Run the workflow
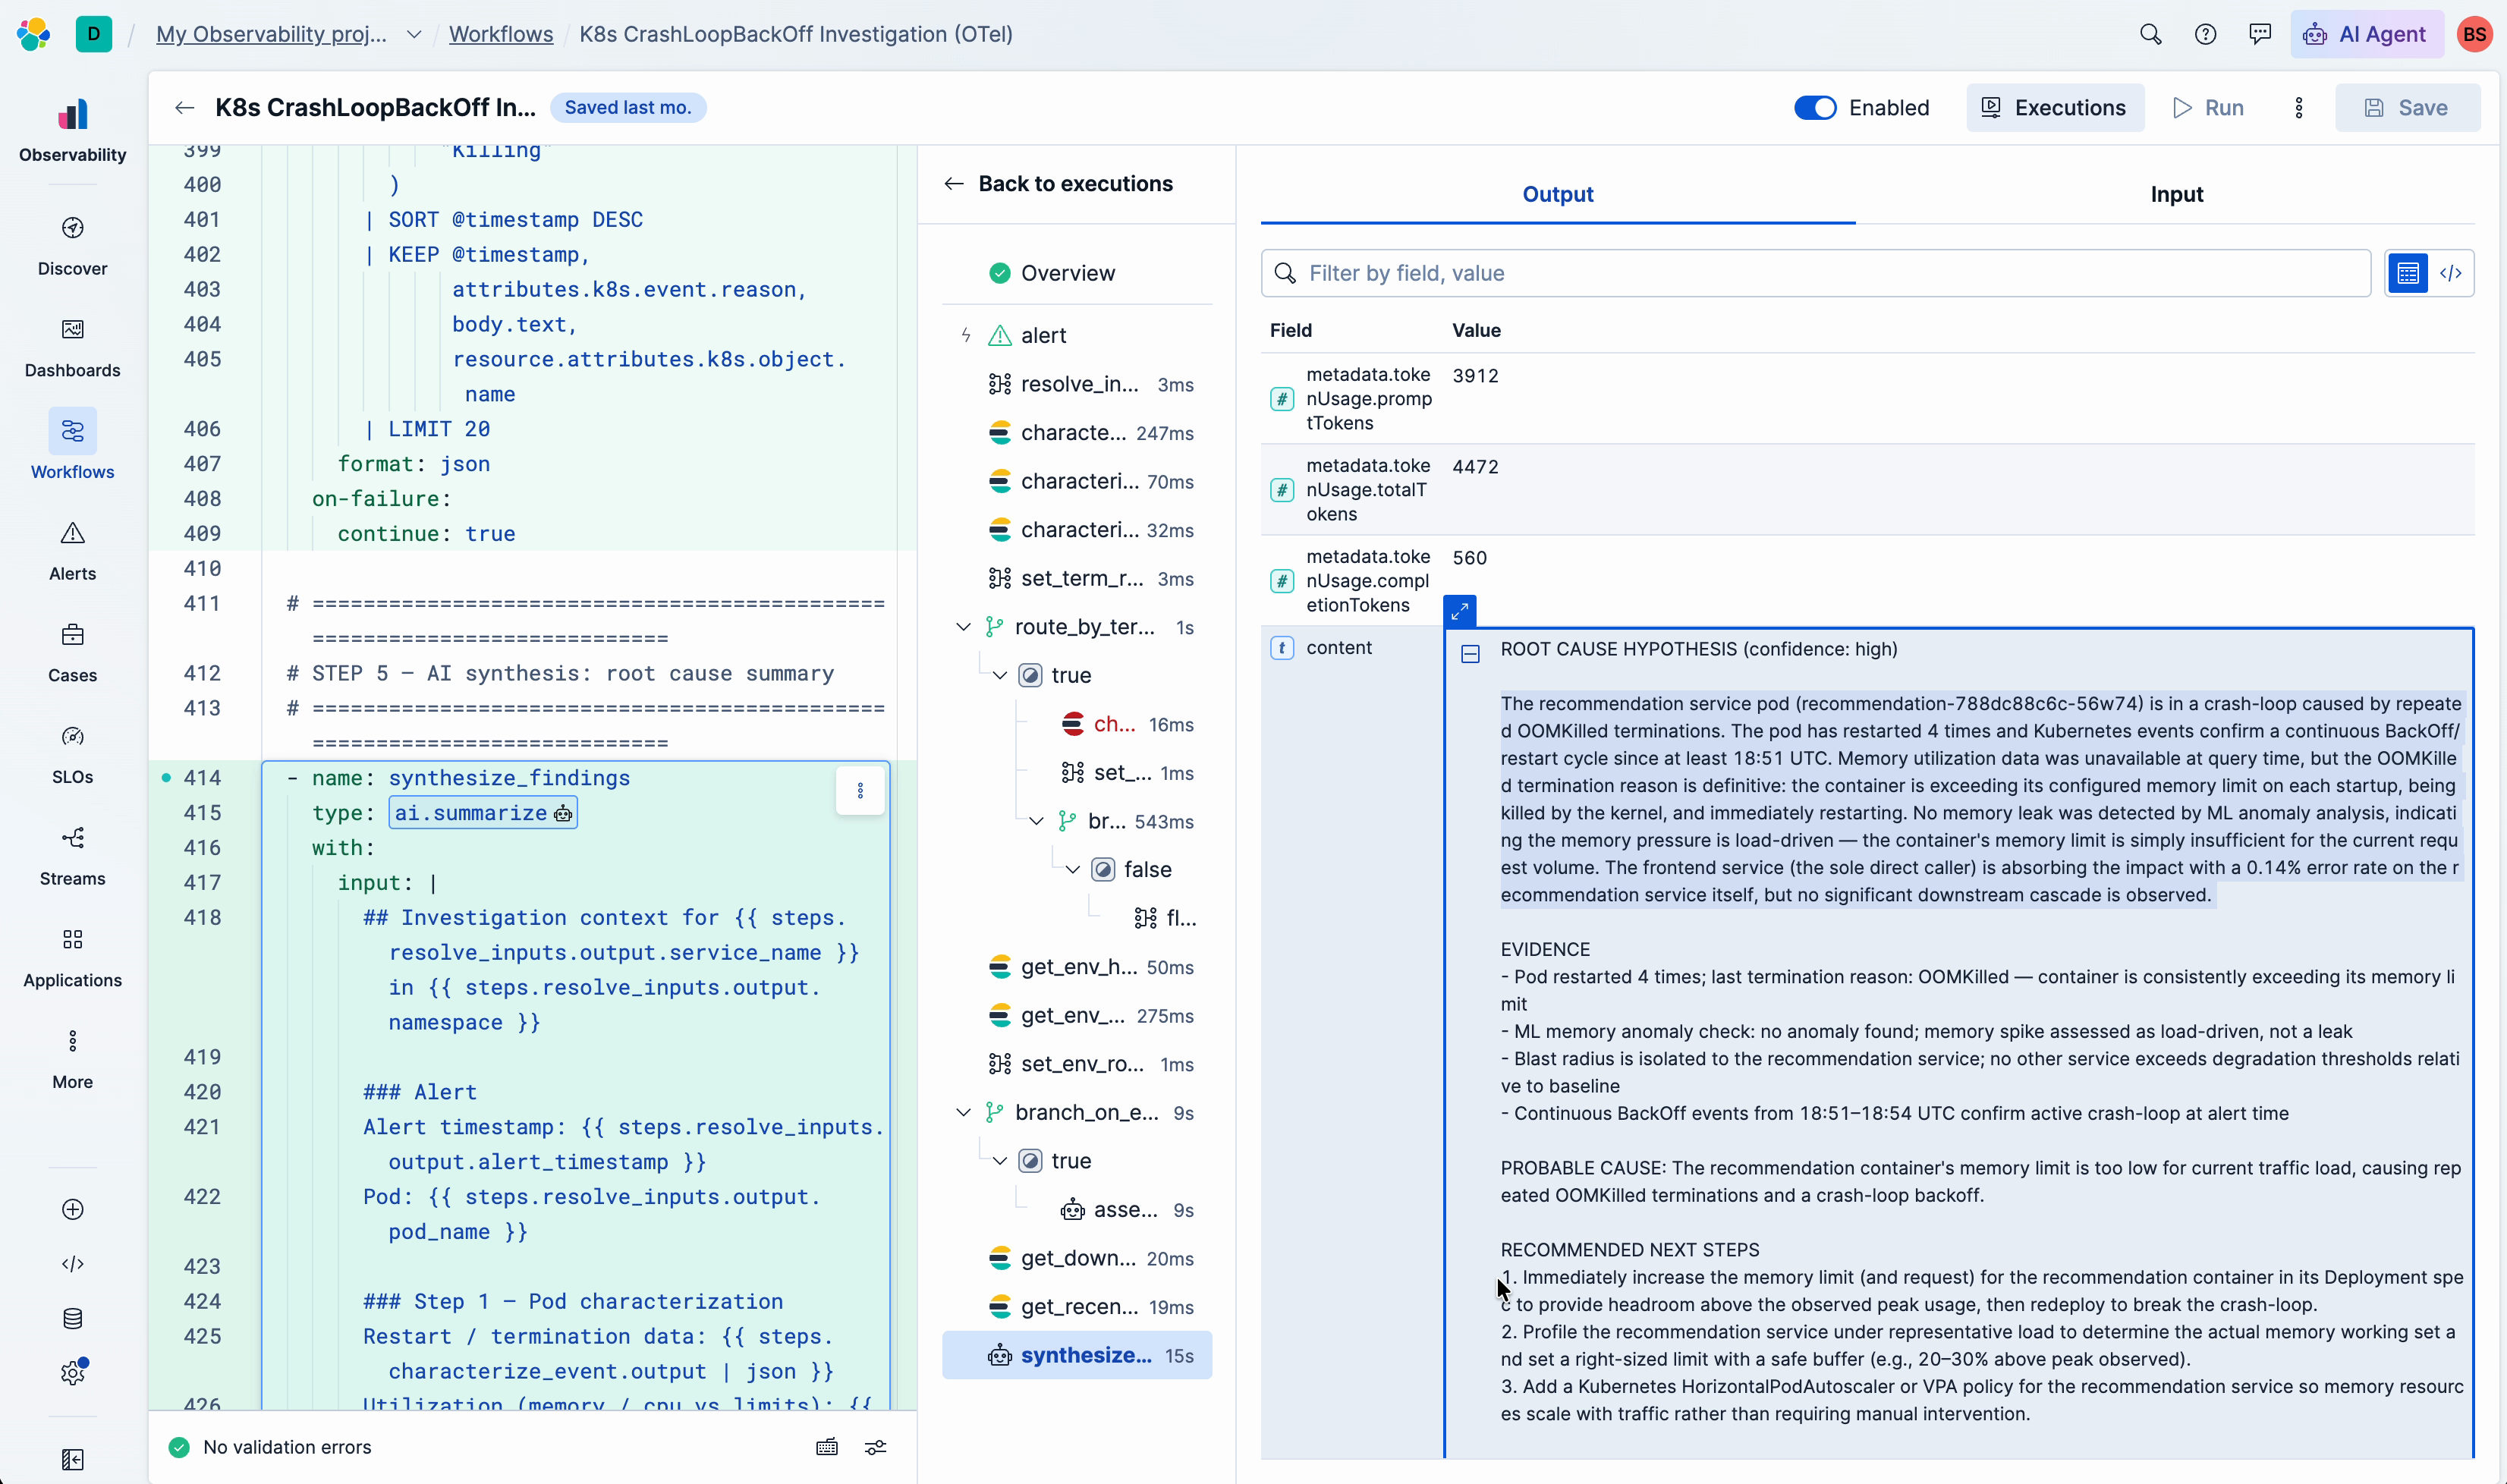The width and height of the screenshot is (2507, 1484). click(2208, 107)
